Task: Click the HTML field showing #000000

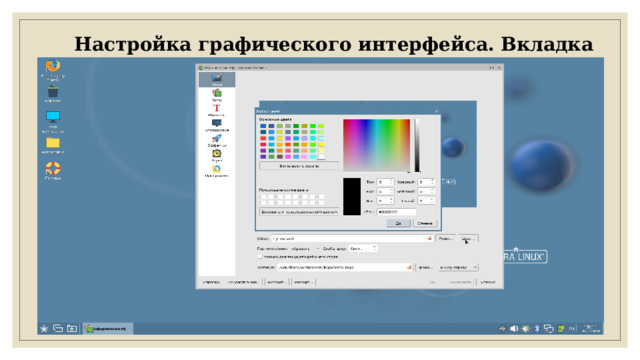Action: pos(396,212)
